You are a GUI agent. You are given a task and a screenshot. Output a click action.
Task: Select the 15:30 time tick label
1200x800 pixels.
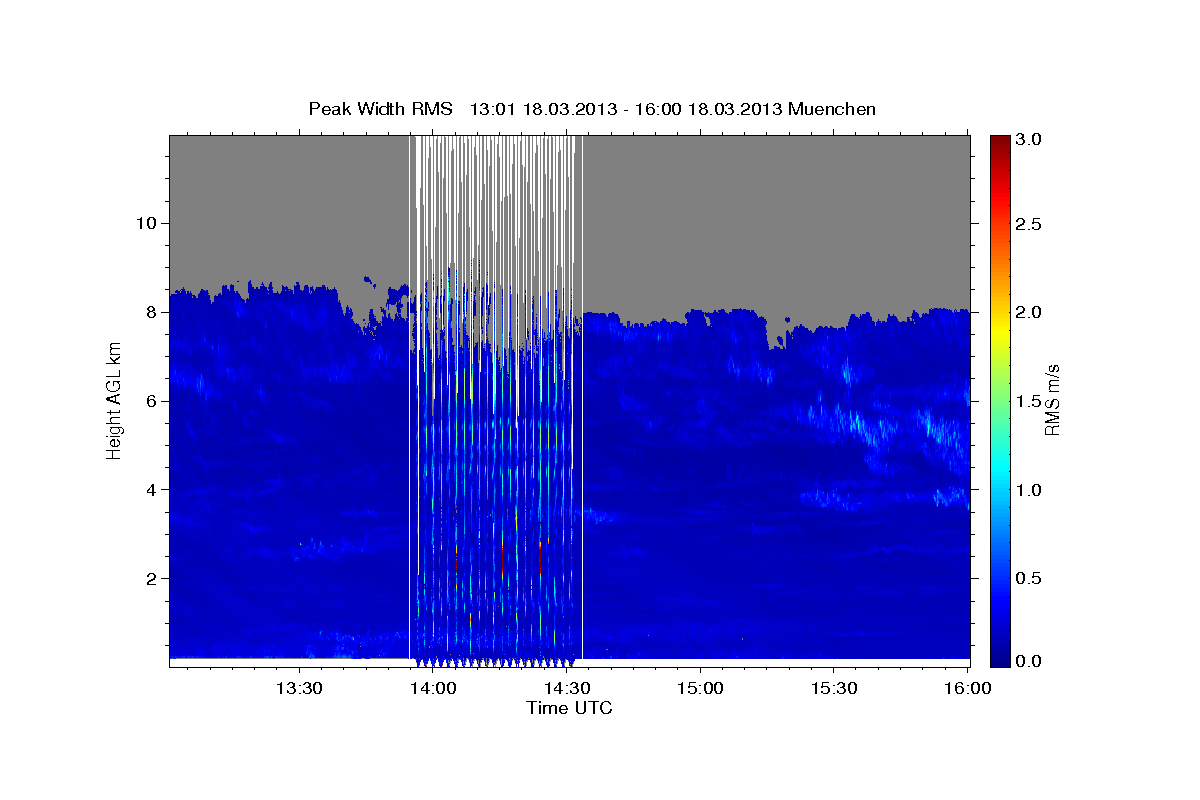833,689
